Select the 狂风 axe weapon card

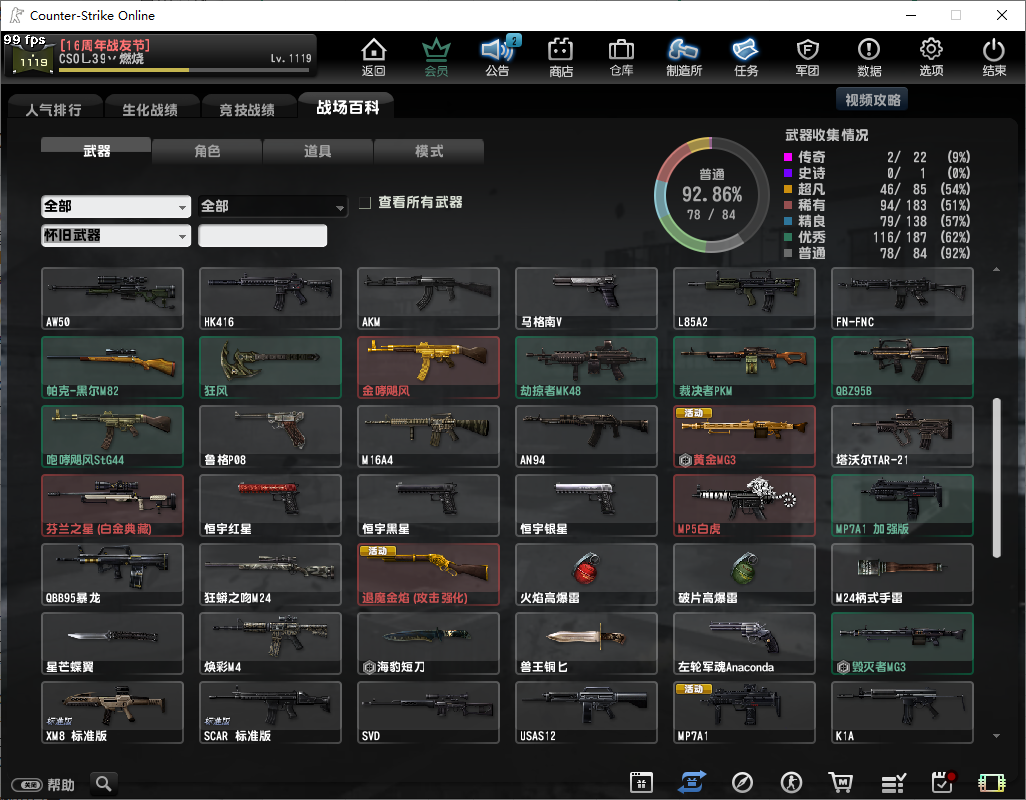point(270,368)
